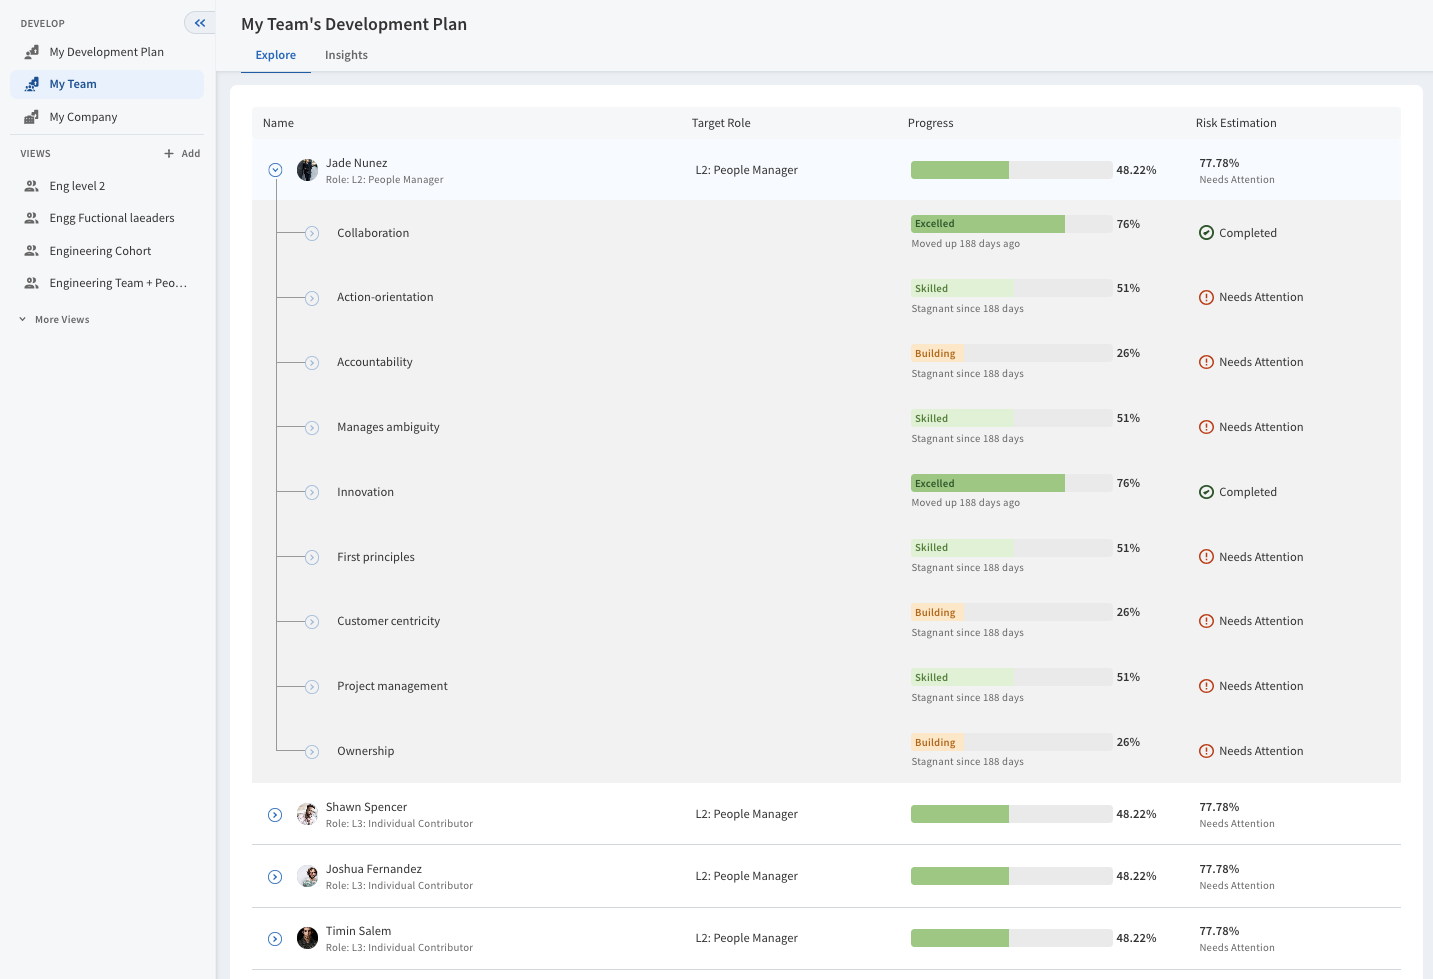This screenshot has height=979, width=1433.
Task: Click Shawn Spencer's progress bar
Action: 1011,814
